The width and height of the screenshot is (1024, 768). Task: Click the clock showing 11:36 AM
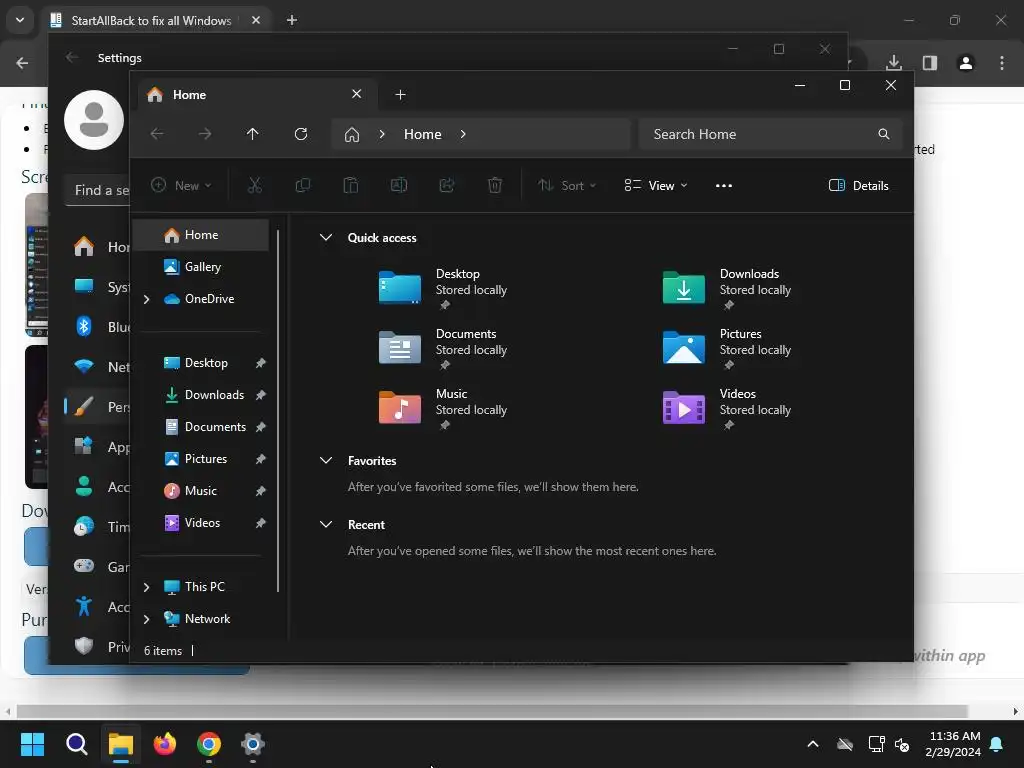954,744
